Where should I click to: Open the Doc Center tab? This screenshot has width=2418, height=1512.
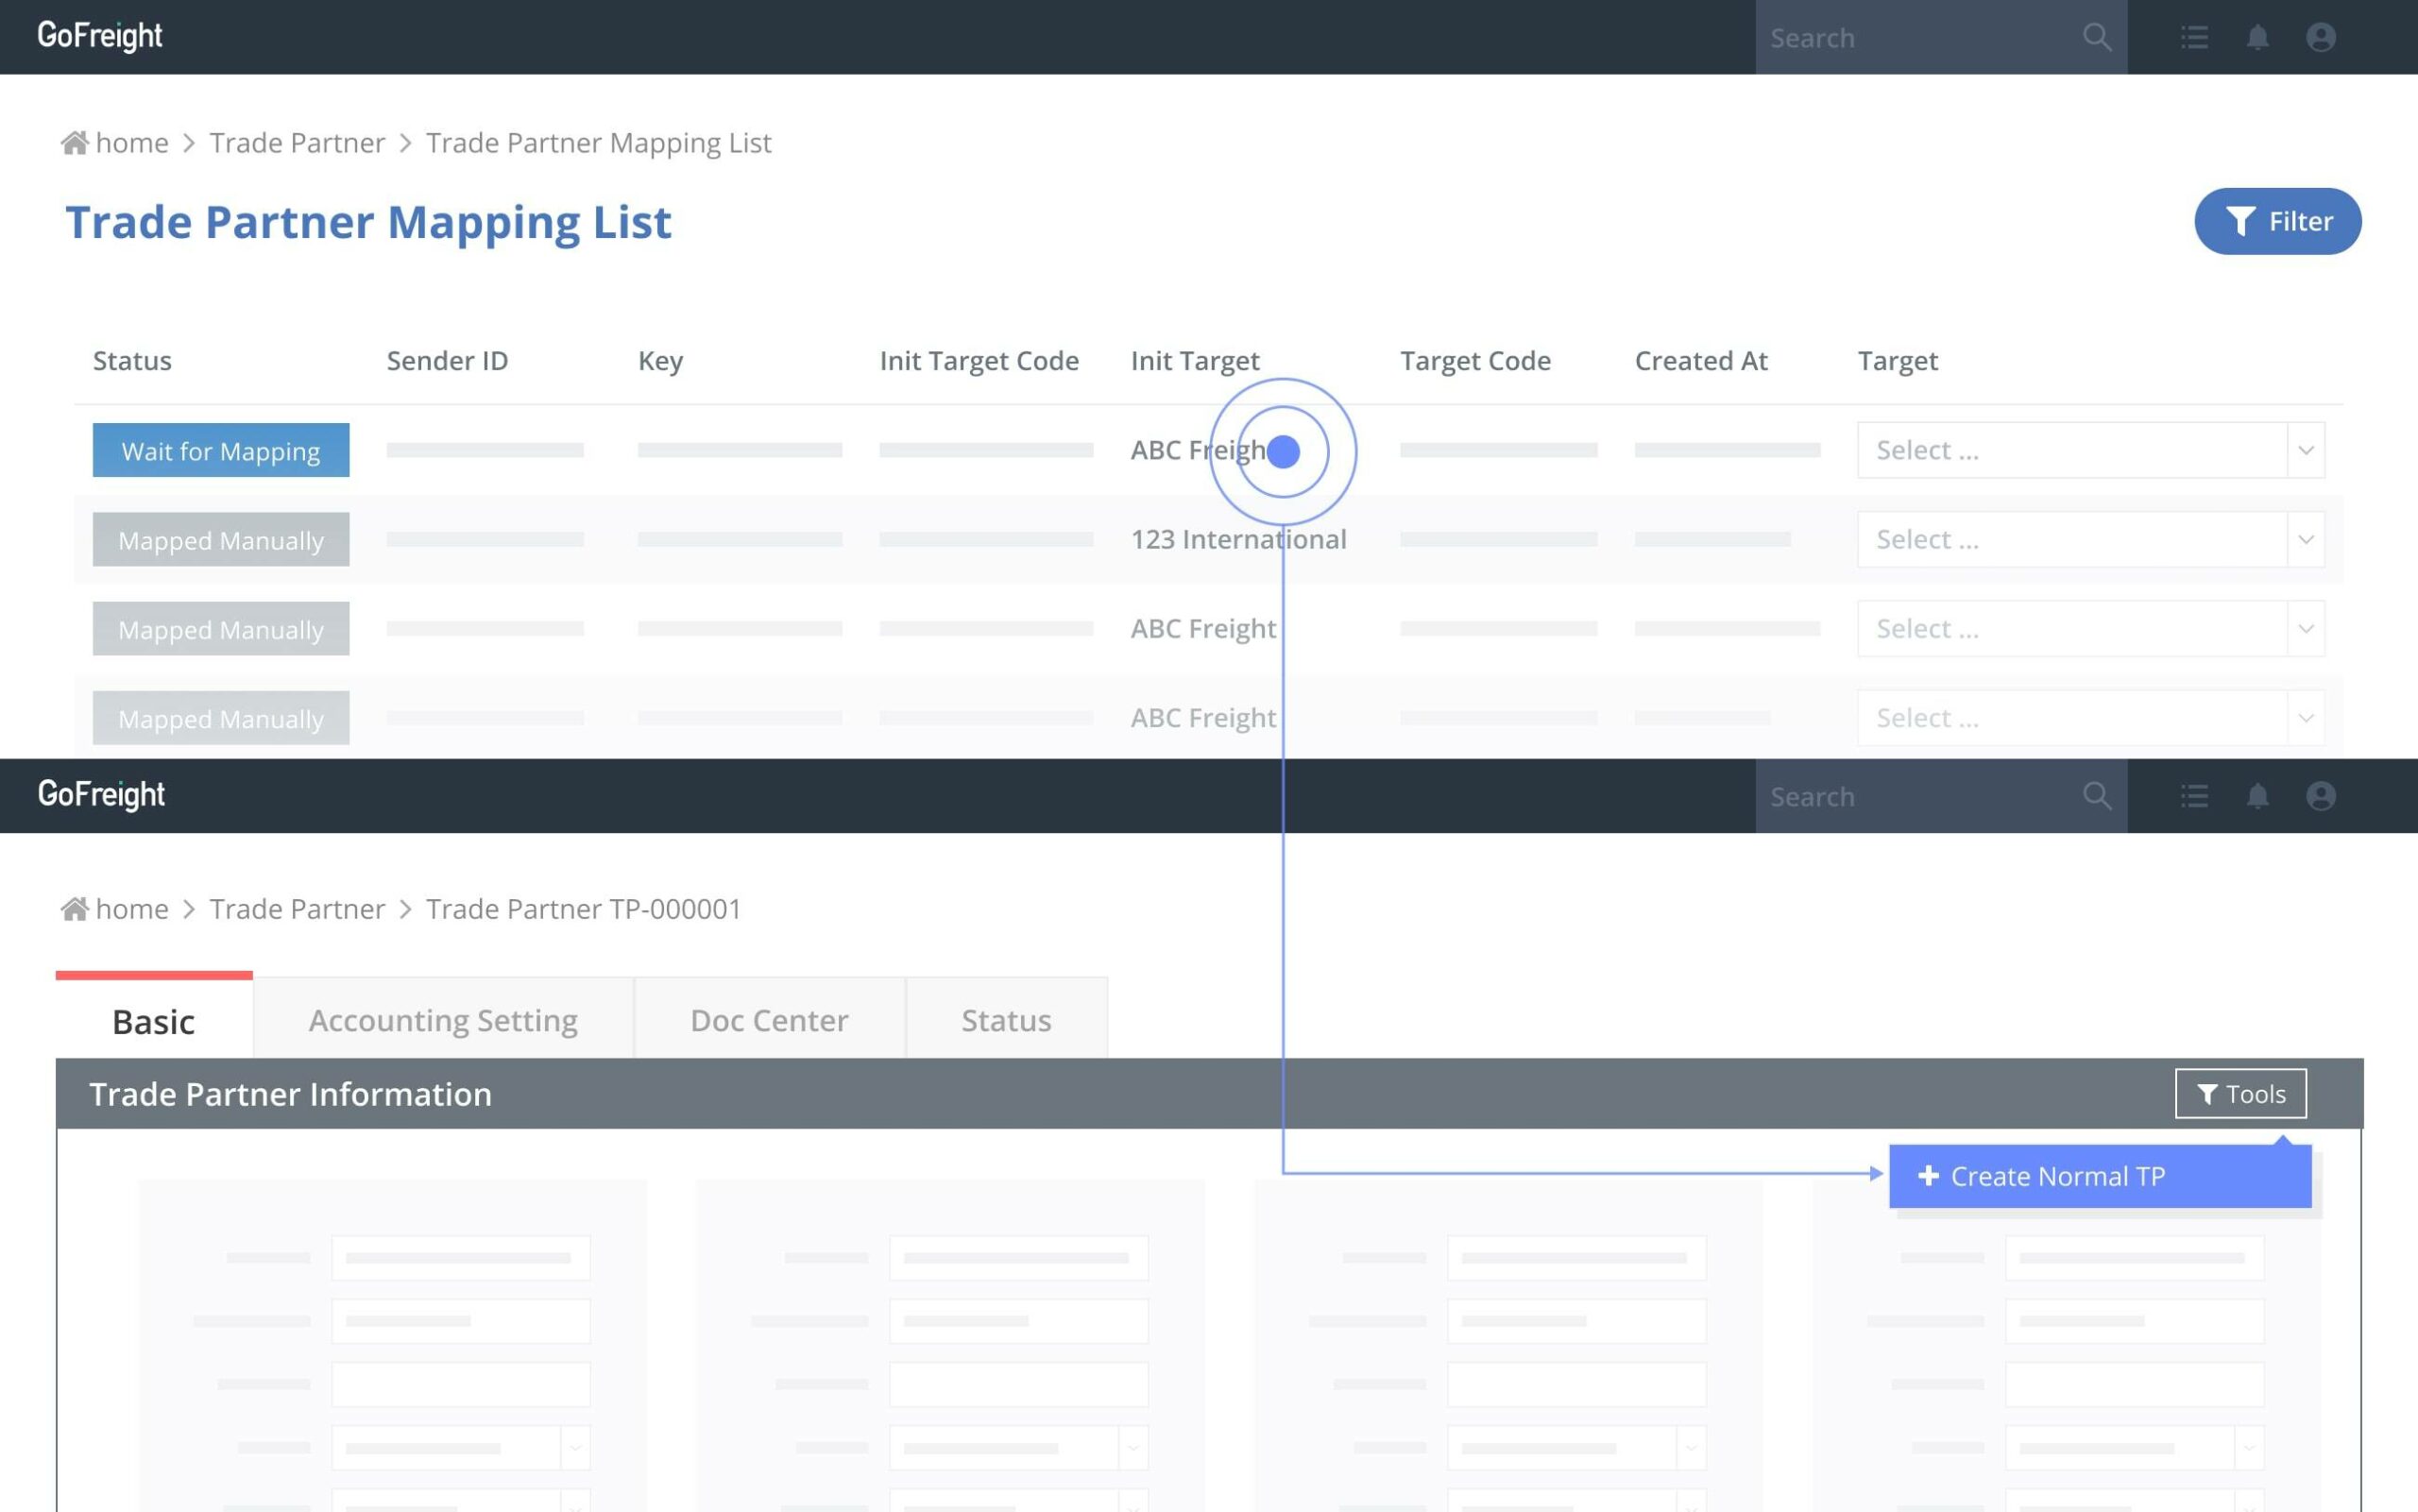[769, 1020]
